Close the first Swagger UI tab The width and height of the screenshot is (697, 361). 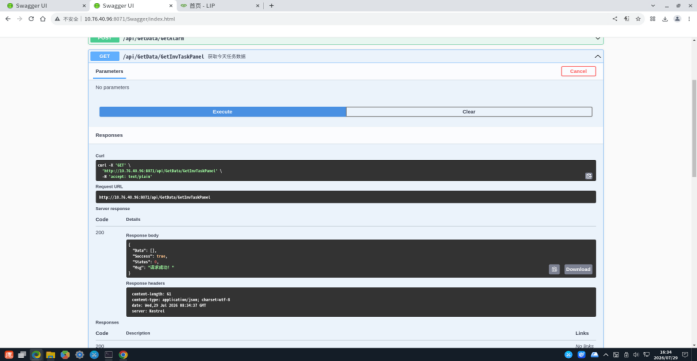point(84,6)
